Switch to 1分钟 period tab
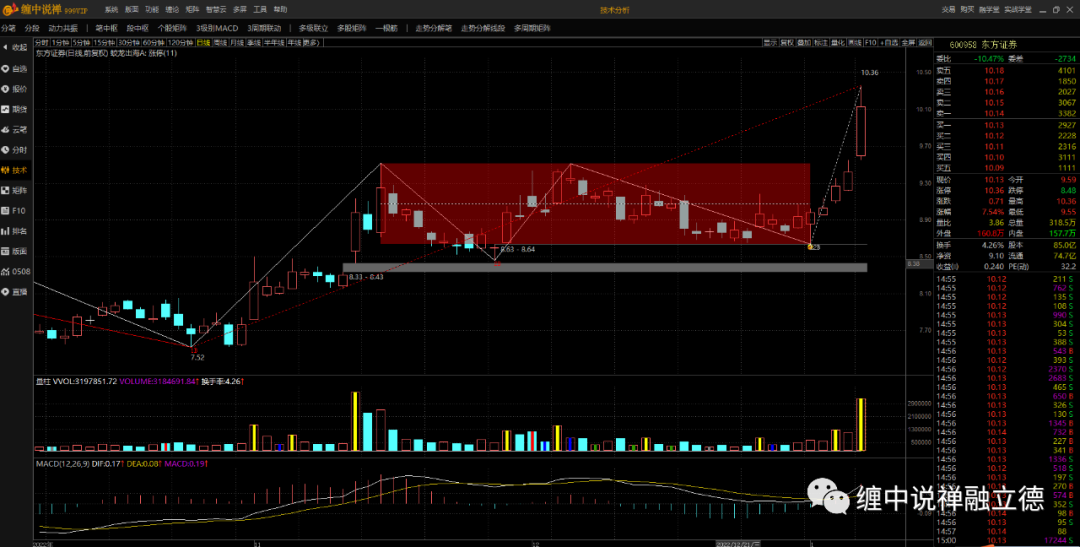The image size is (1080, 547). tap(61, 43)
